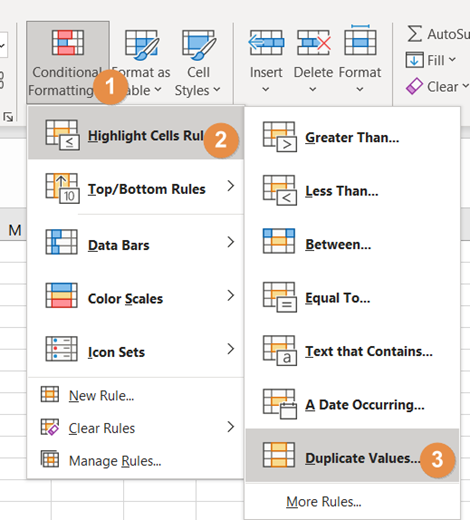Open More Rules... at menu bottom

324,501
